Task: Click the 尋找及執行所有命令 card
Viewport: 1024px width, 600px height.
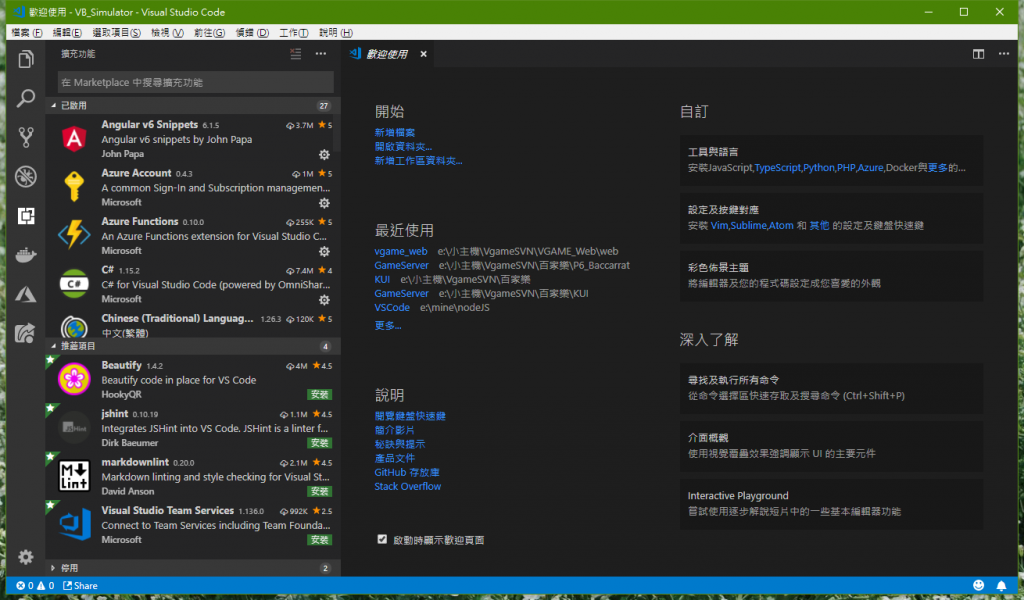Action: point(831,388)
